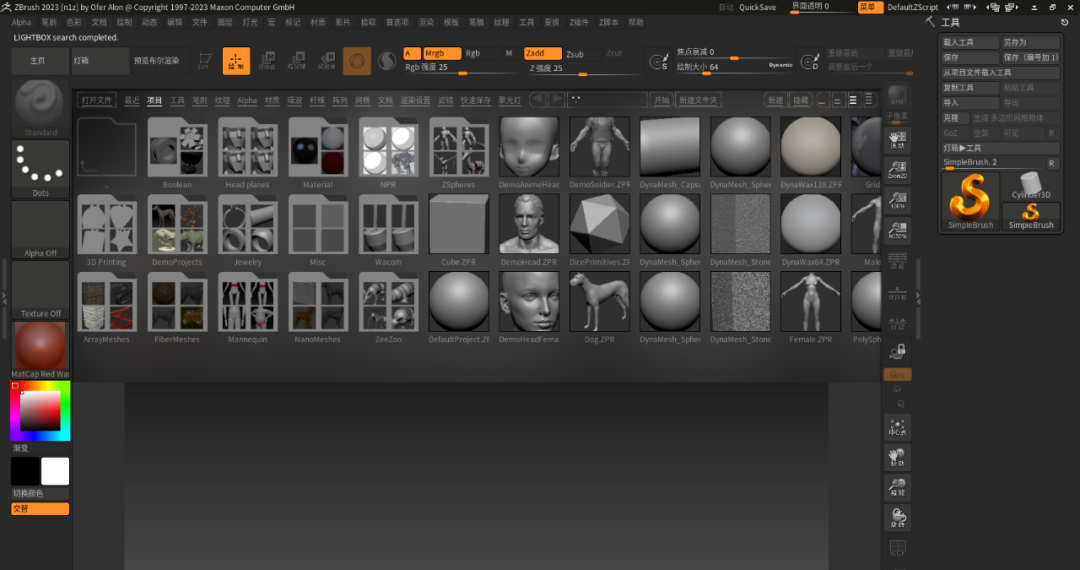Open the ZSpheres folder

(459, 148)
